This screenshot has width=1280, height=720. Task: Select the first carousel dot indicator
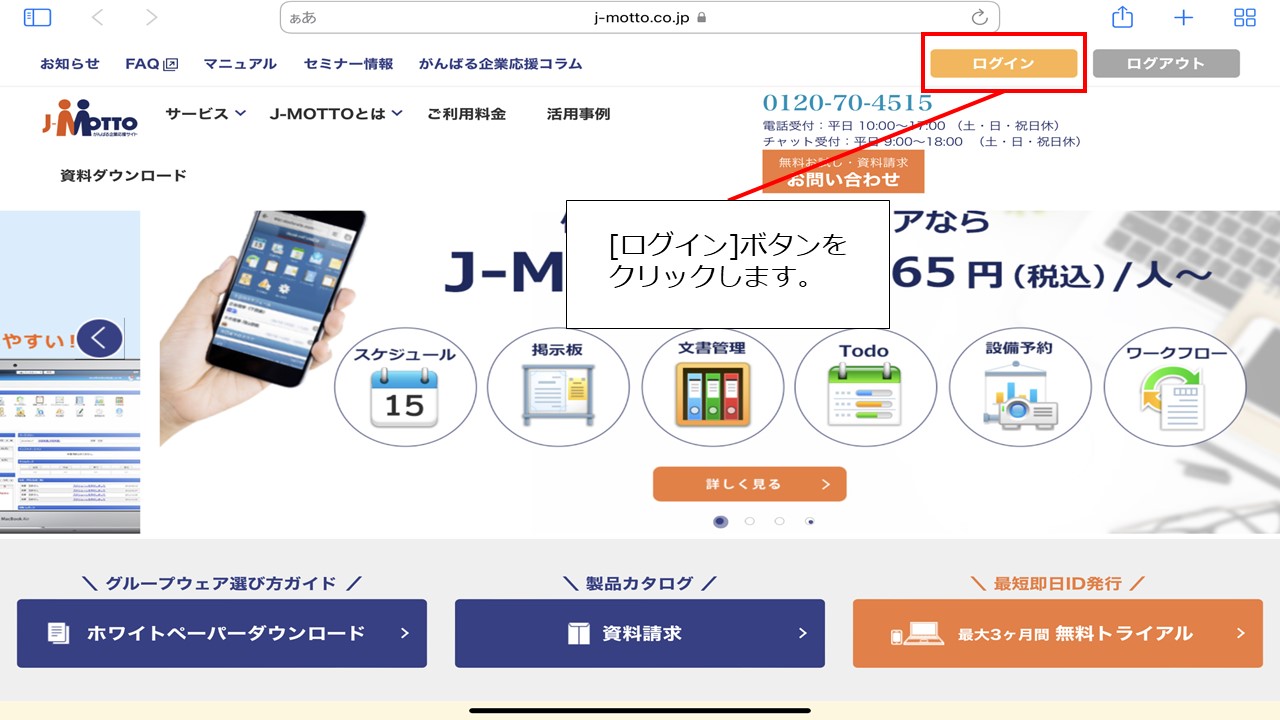tap(721, 521)
